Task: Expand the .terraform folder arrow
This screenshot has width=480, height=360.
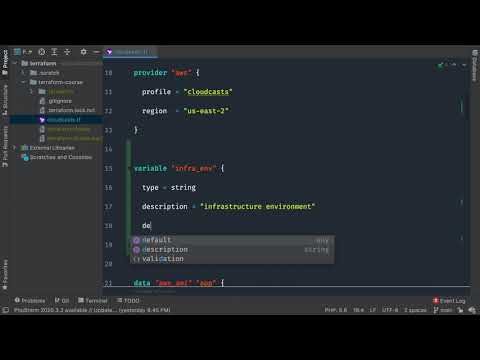Action: [31, 91]
